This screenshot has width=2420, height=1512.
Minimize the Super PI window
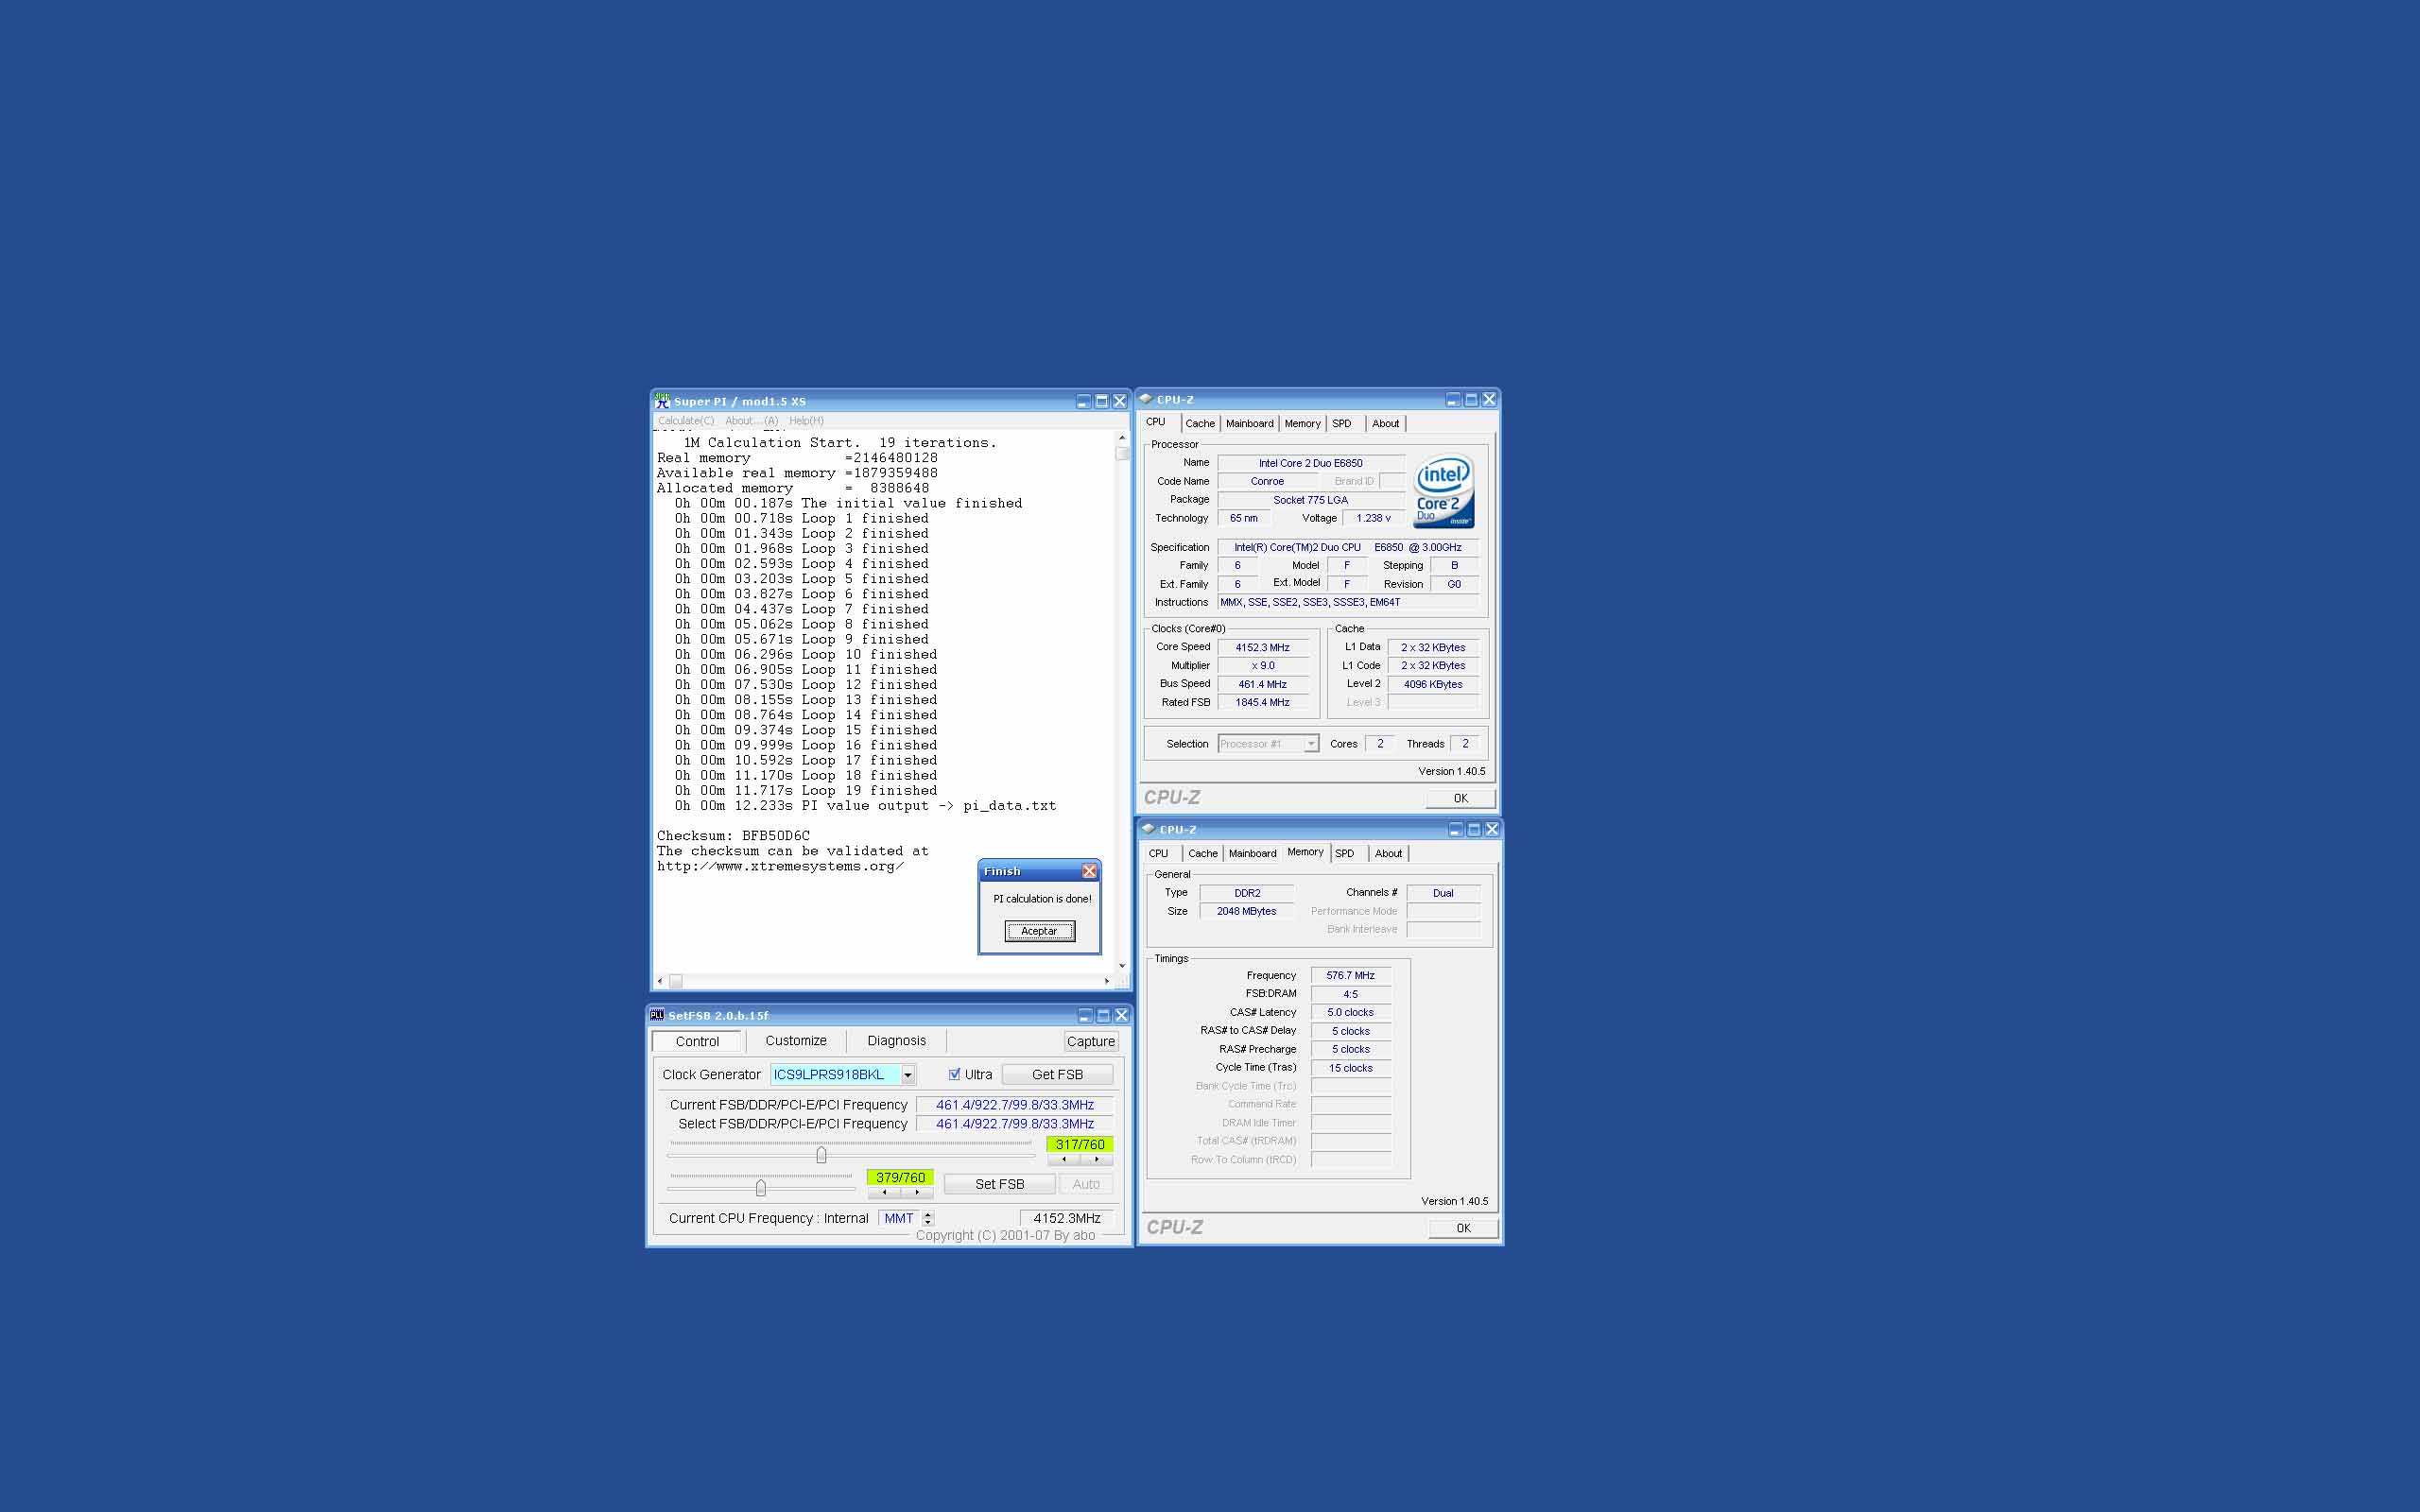pos(1083,401)
